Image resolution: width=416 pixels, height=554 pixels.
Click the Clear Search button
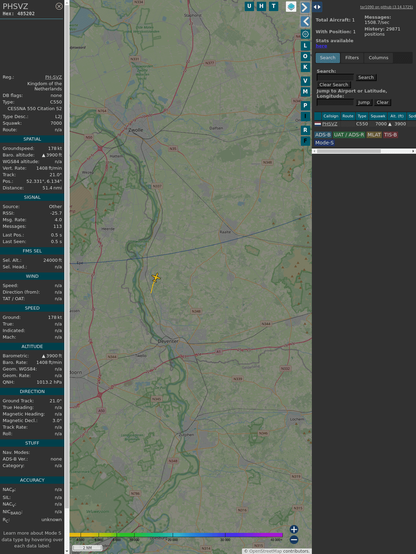pos(334,85)
